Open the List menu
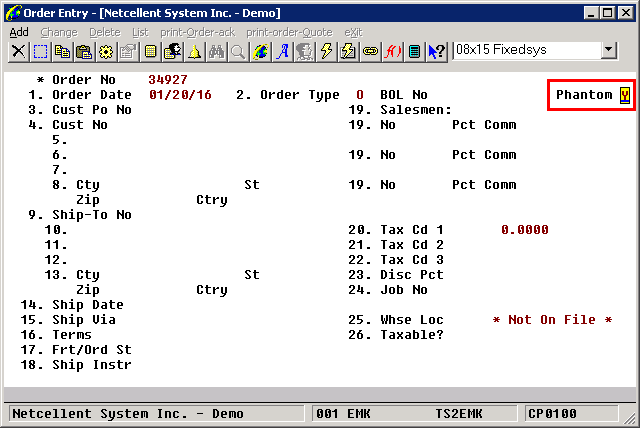Image resolution: width=640 pixels, height=428 pixels. [140, 32]
